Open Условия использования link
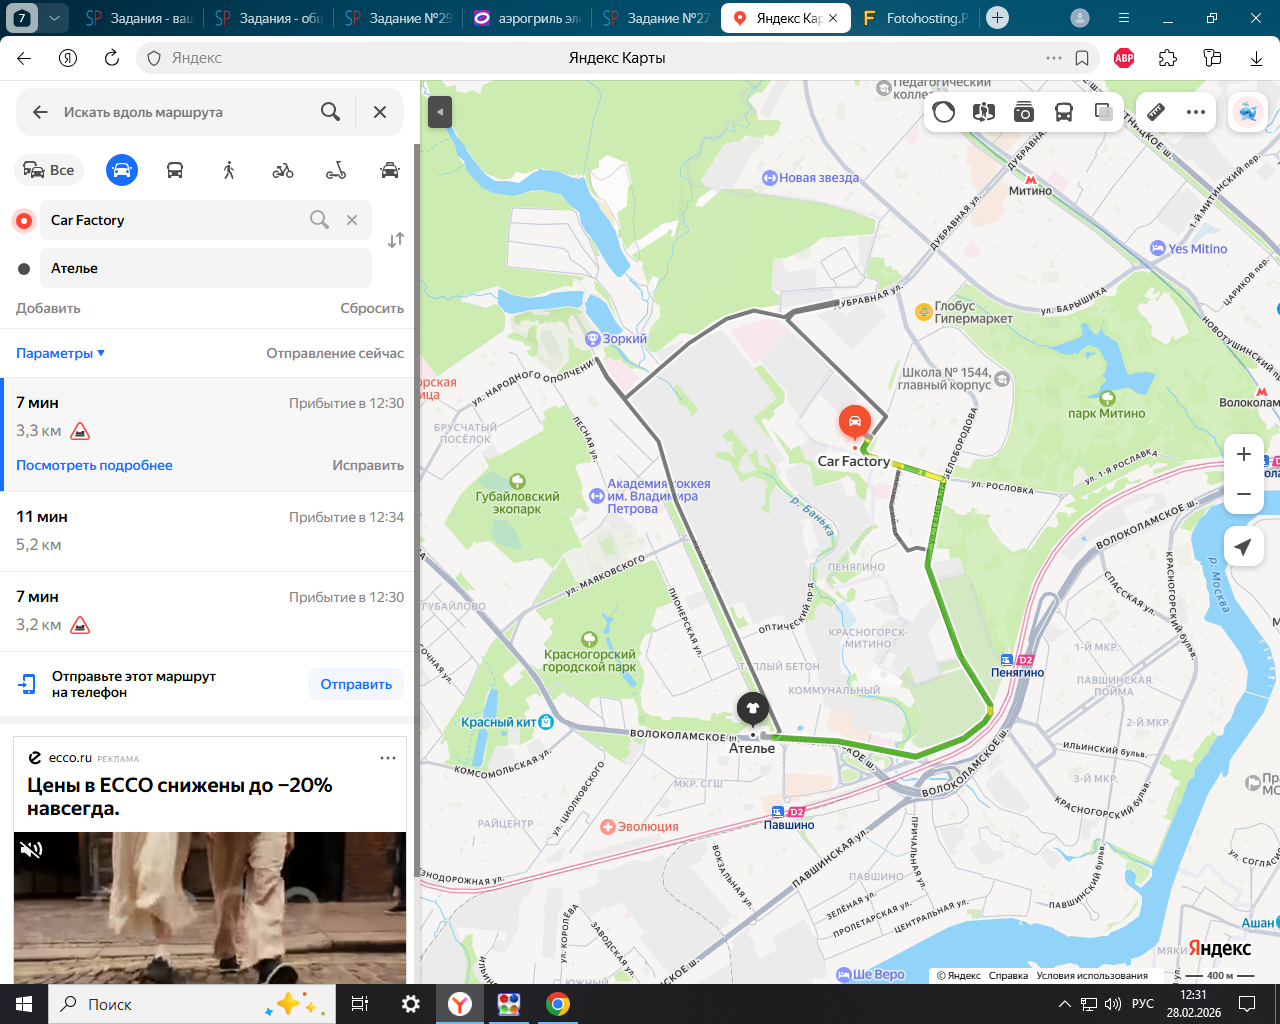 pyautogui.click(x=1092, y=976)
